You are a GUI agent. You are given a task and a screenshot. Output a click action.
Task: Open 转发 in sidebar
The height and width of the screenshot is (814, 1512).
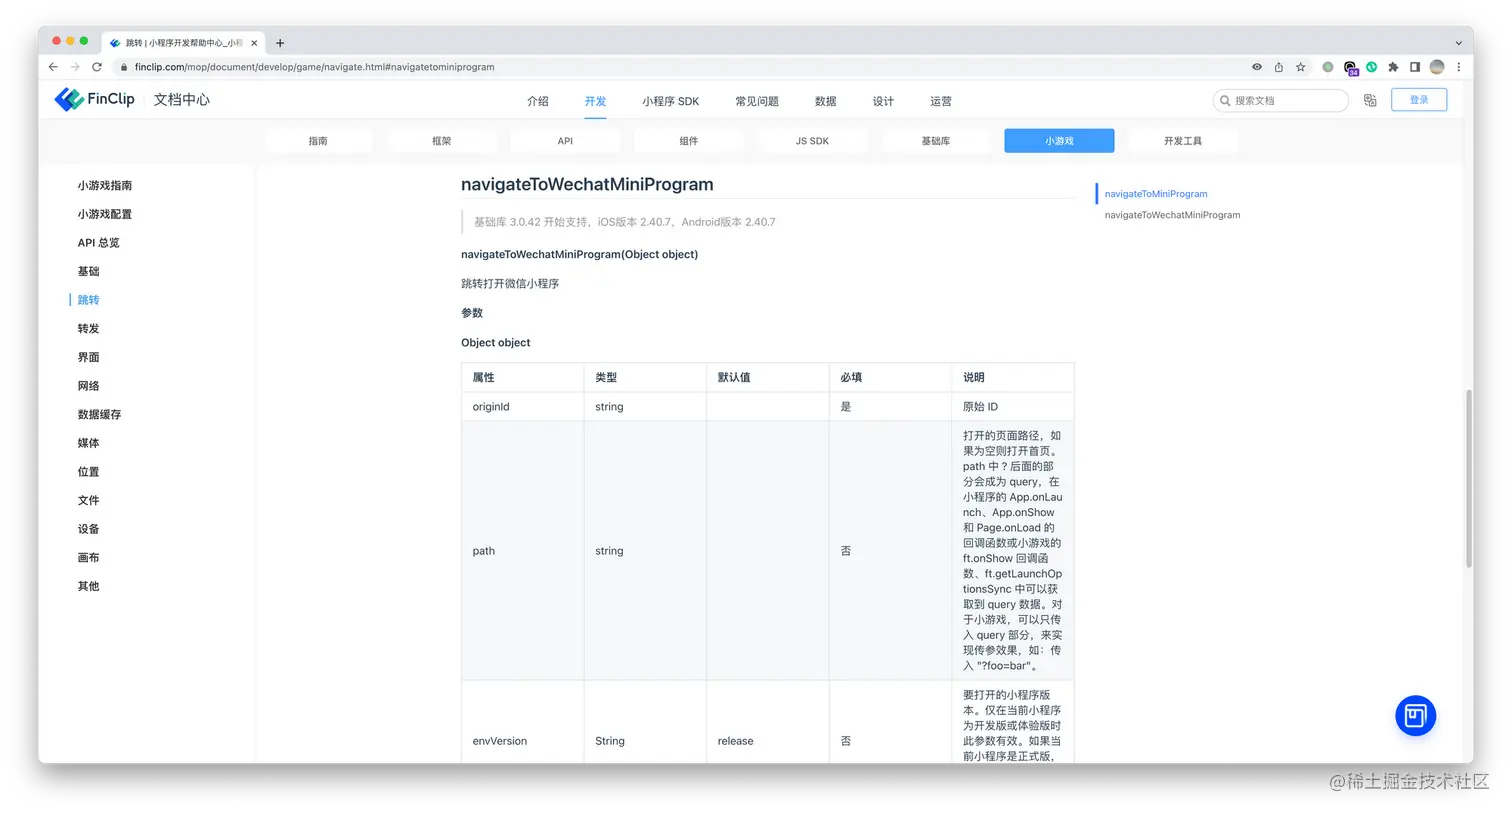(89, 329)
